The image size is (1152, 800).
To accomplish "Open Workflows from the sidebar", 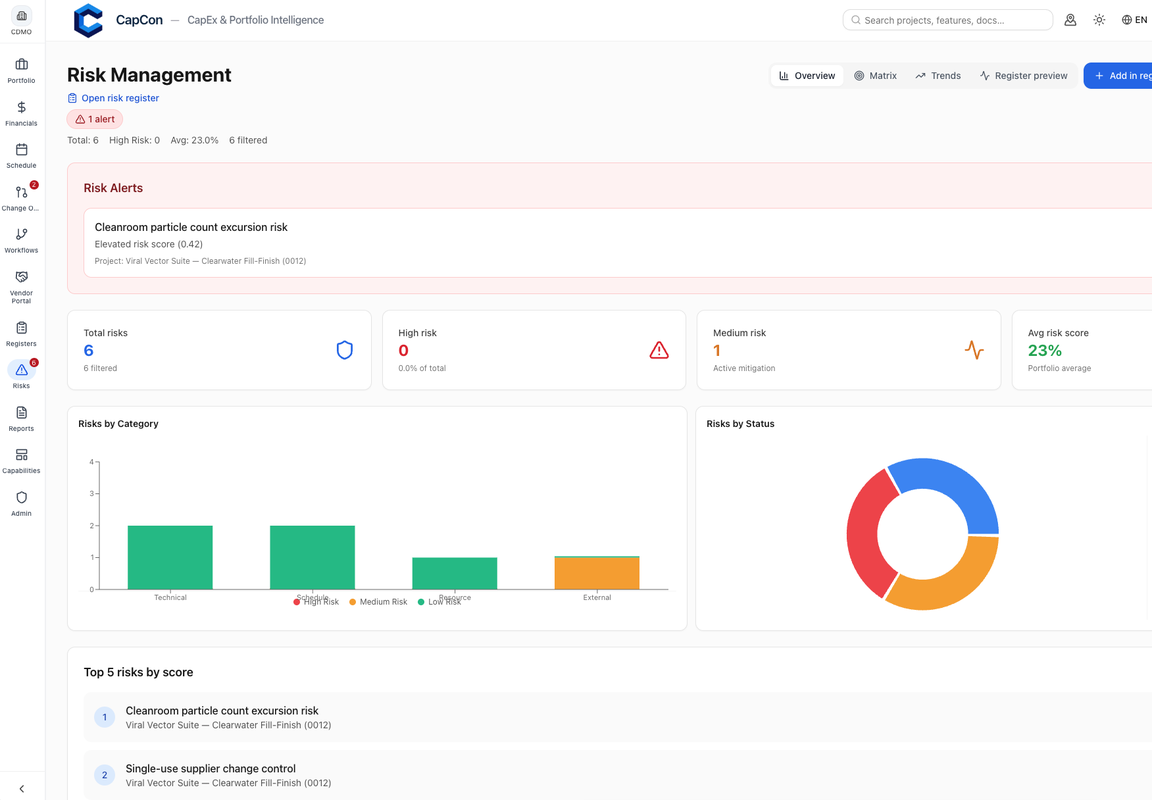I will click(21, 240).
